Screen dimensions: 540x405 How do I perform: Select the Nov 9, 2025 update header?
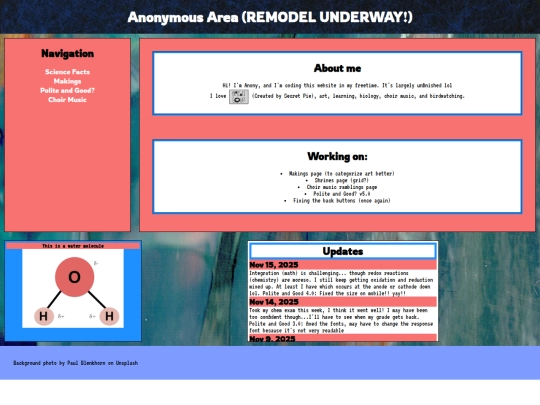click(343, 338)
